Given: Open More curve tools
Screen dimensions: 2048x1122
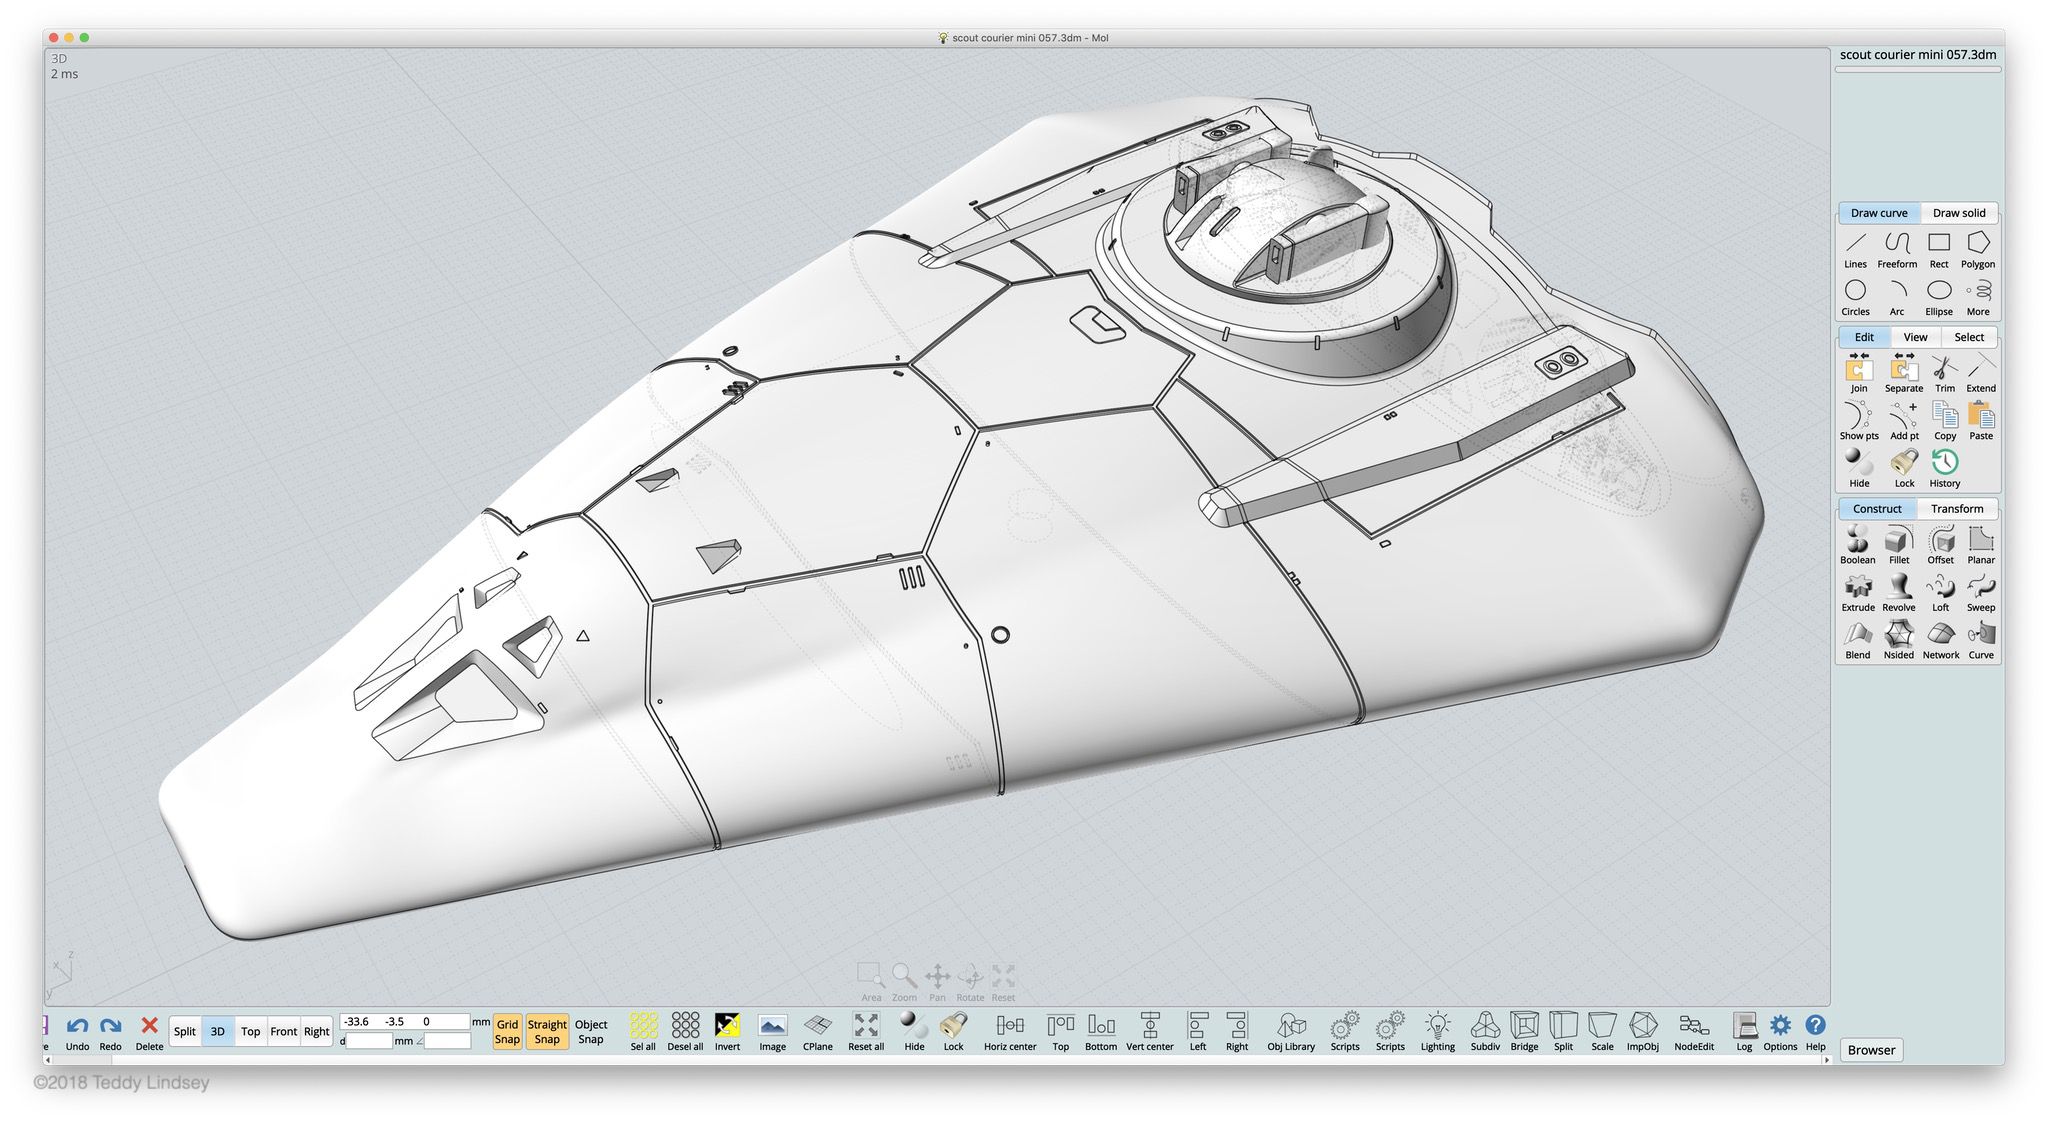Looking at the screenshot, I should pos(1978,297).
